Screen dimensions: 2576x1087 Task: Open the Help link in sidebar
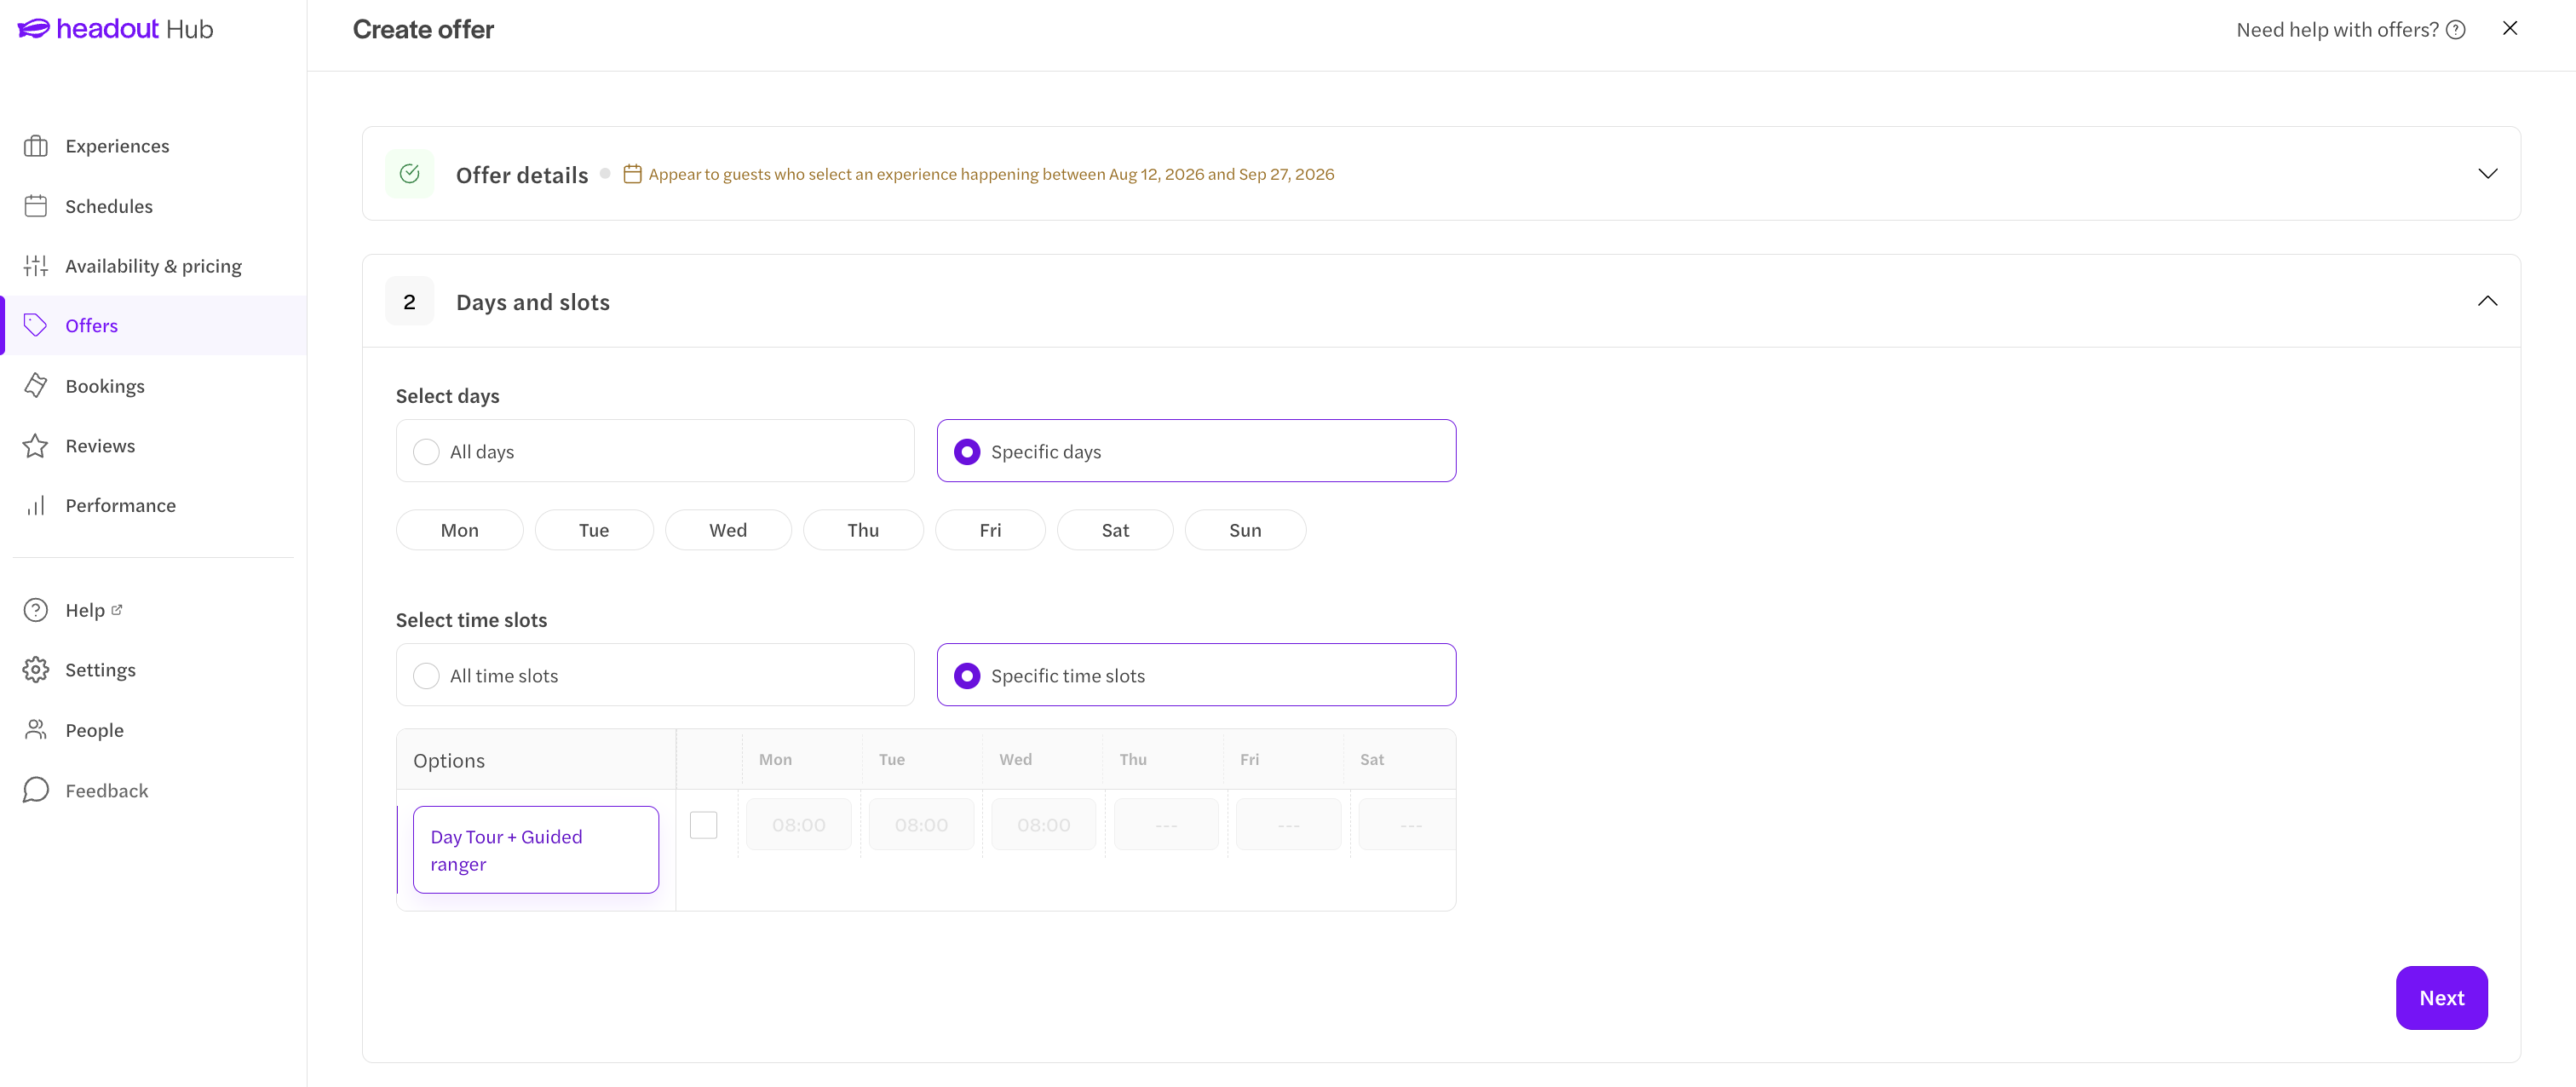[x=154, y=610]
